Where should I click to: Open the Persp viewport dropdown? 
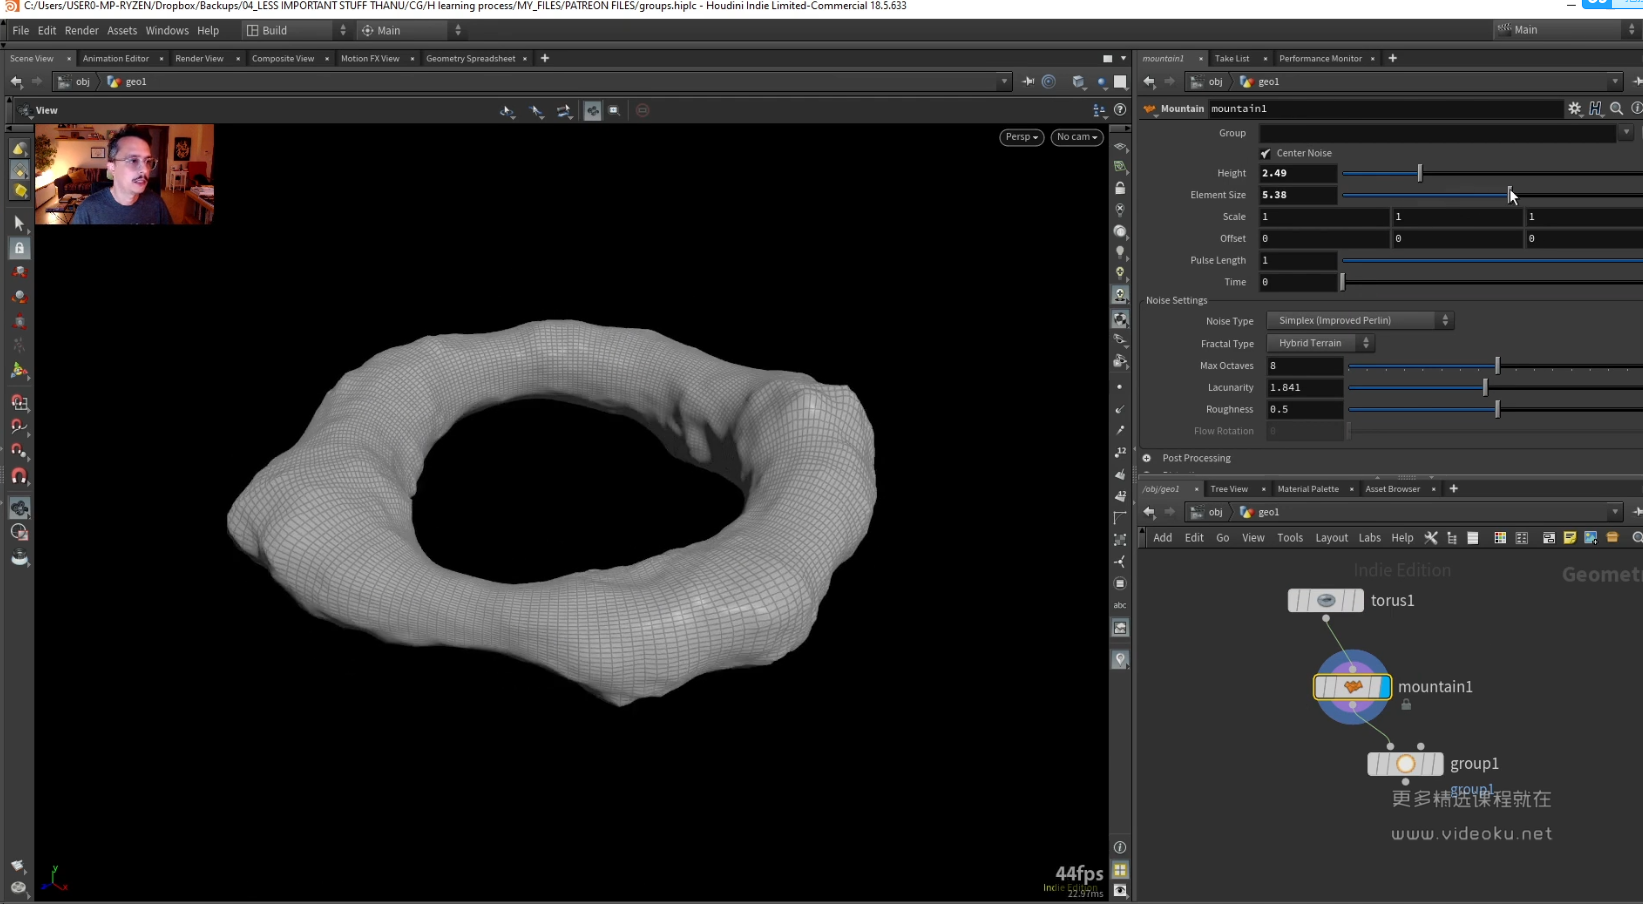click(1021, 137)
